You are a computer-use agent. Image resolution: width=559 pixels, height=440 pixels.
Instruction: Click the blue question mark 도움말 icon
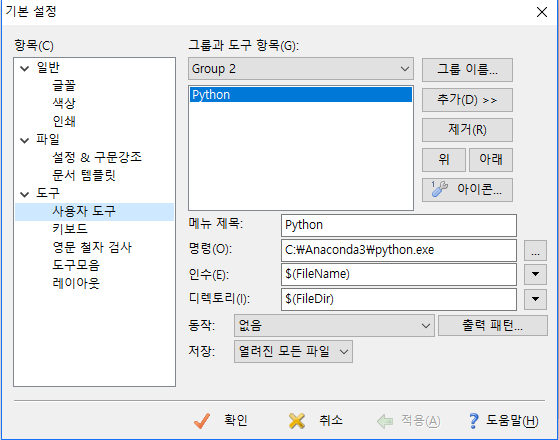click(x=473, y=421)
